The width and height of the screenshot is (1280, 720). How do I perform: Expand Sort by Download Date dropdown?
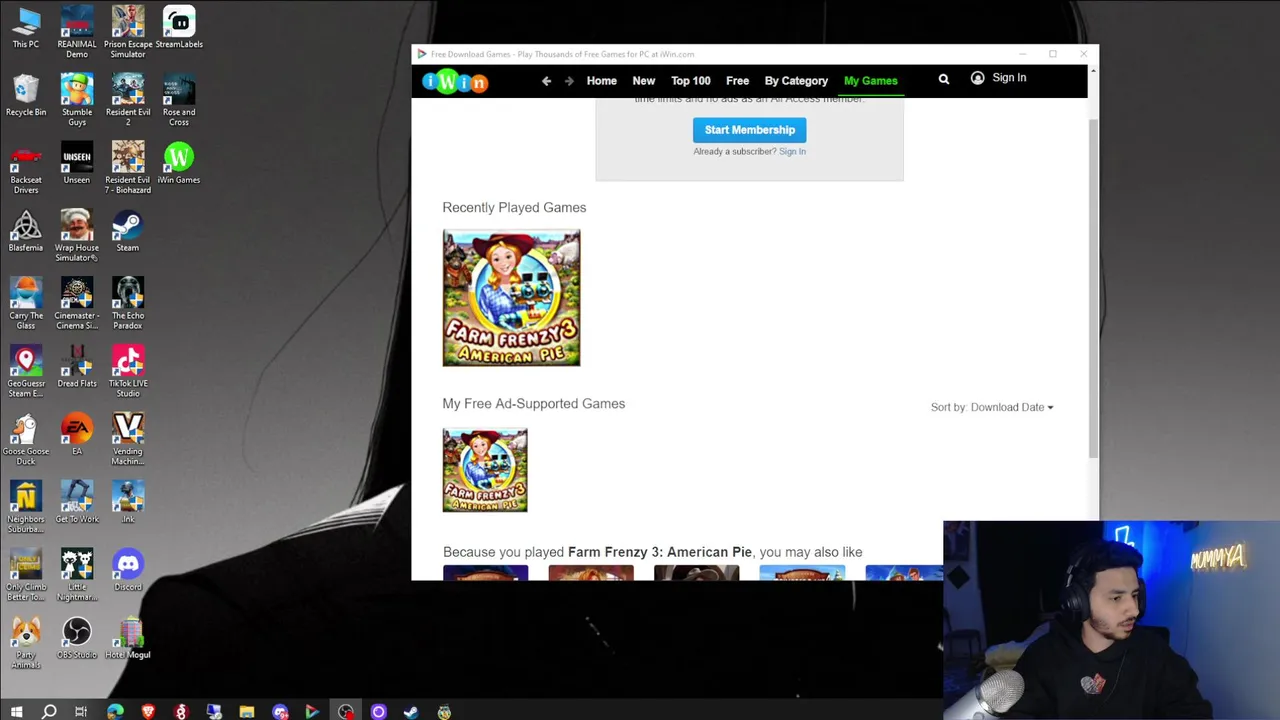[992, 407]
